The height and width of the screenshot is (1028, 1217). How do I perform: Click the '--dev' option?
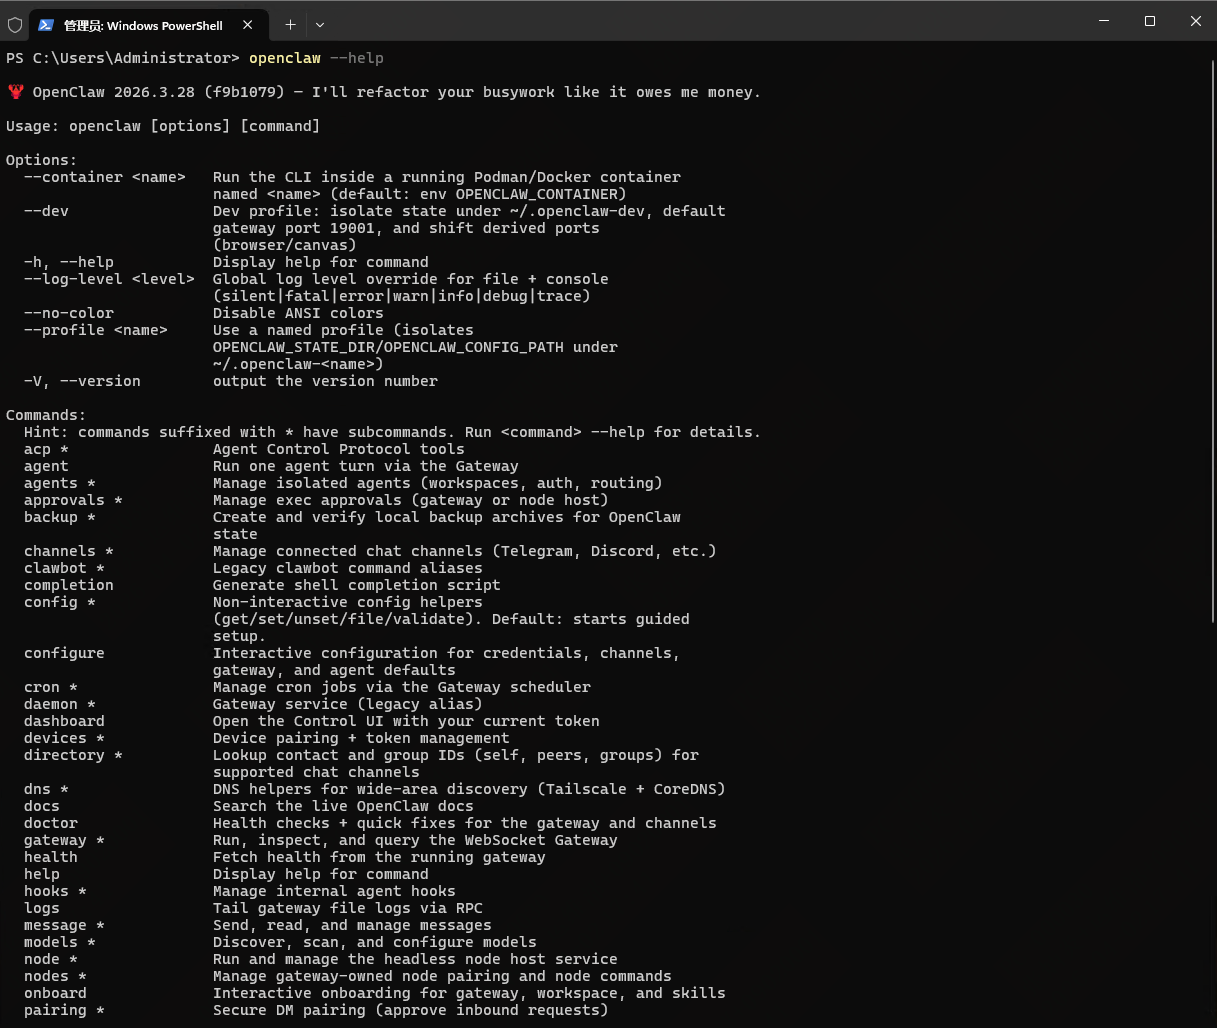click(x=46, y=211)
